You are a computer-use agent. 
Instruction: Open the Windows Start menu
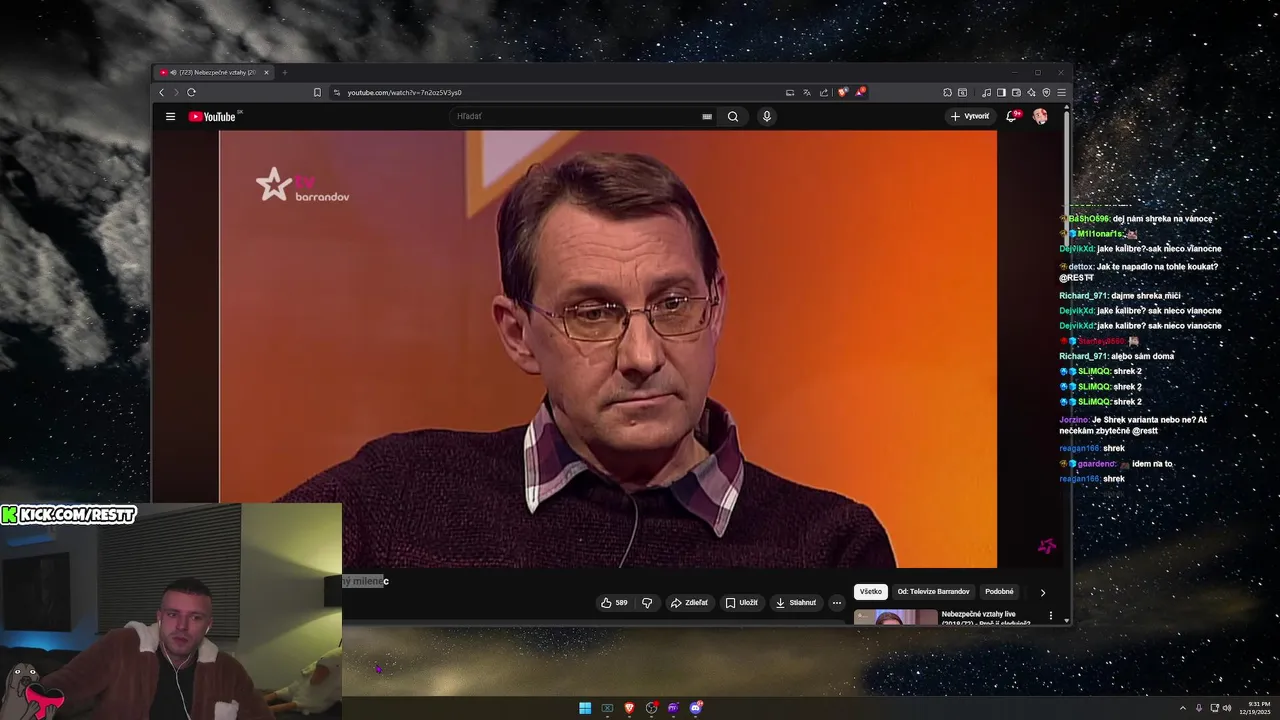click(585, 708)
